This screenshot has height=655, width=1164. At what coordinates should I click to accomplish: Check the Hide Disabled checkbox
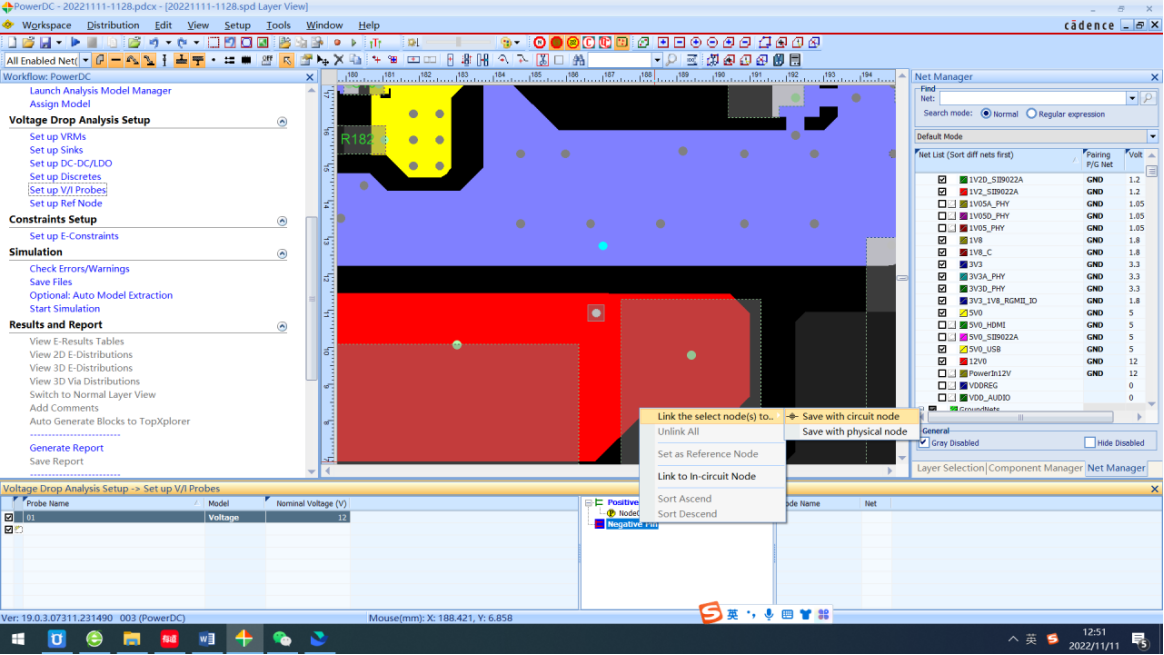(x=1090, y=443)
